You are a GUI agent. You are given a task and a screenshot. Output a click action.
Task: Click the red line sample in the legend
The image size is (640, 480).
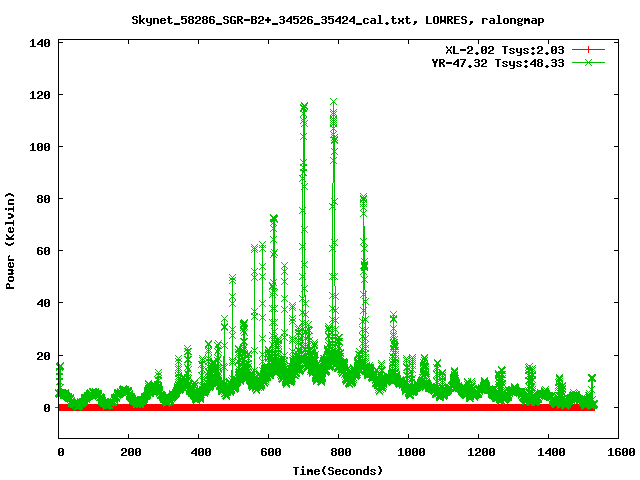coord(588,50)
